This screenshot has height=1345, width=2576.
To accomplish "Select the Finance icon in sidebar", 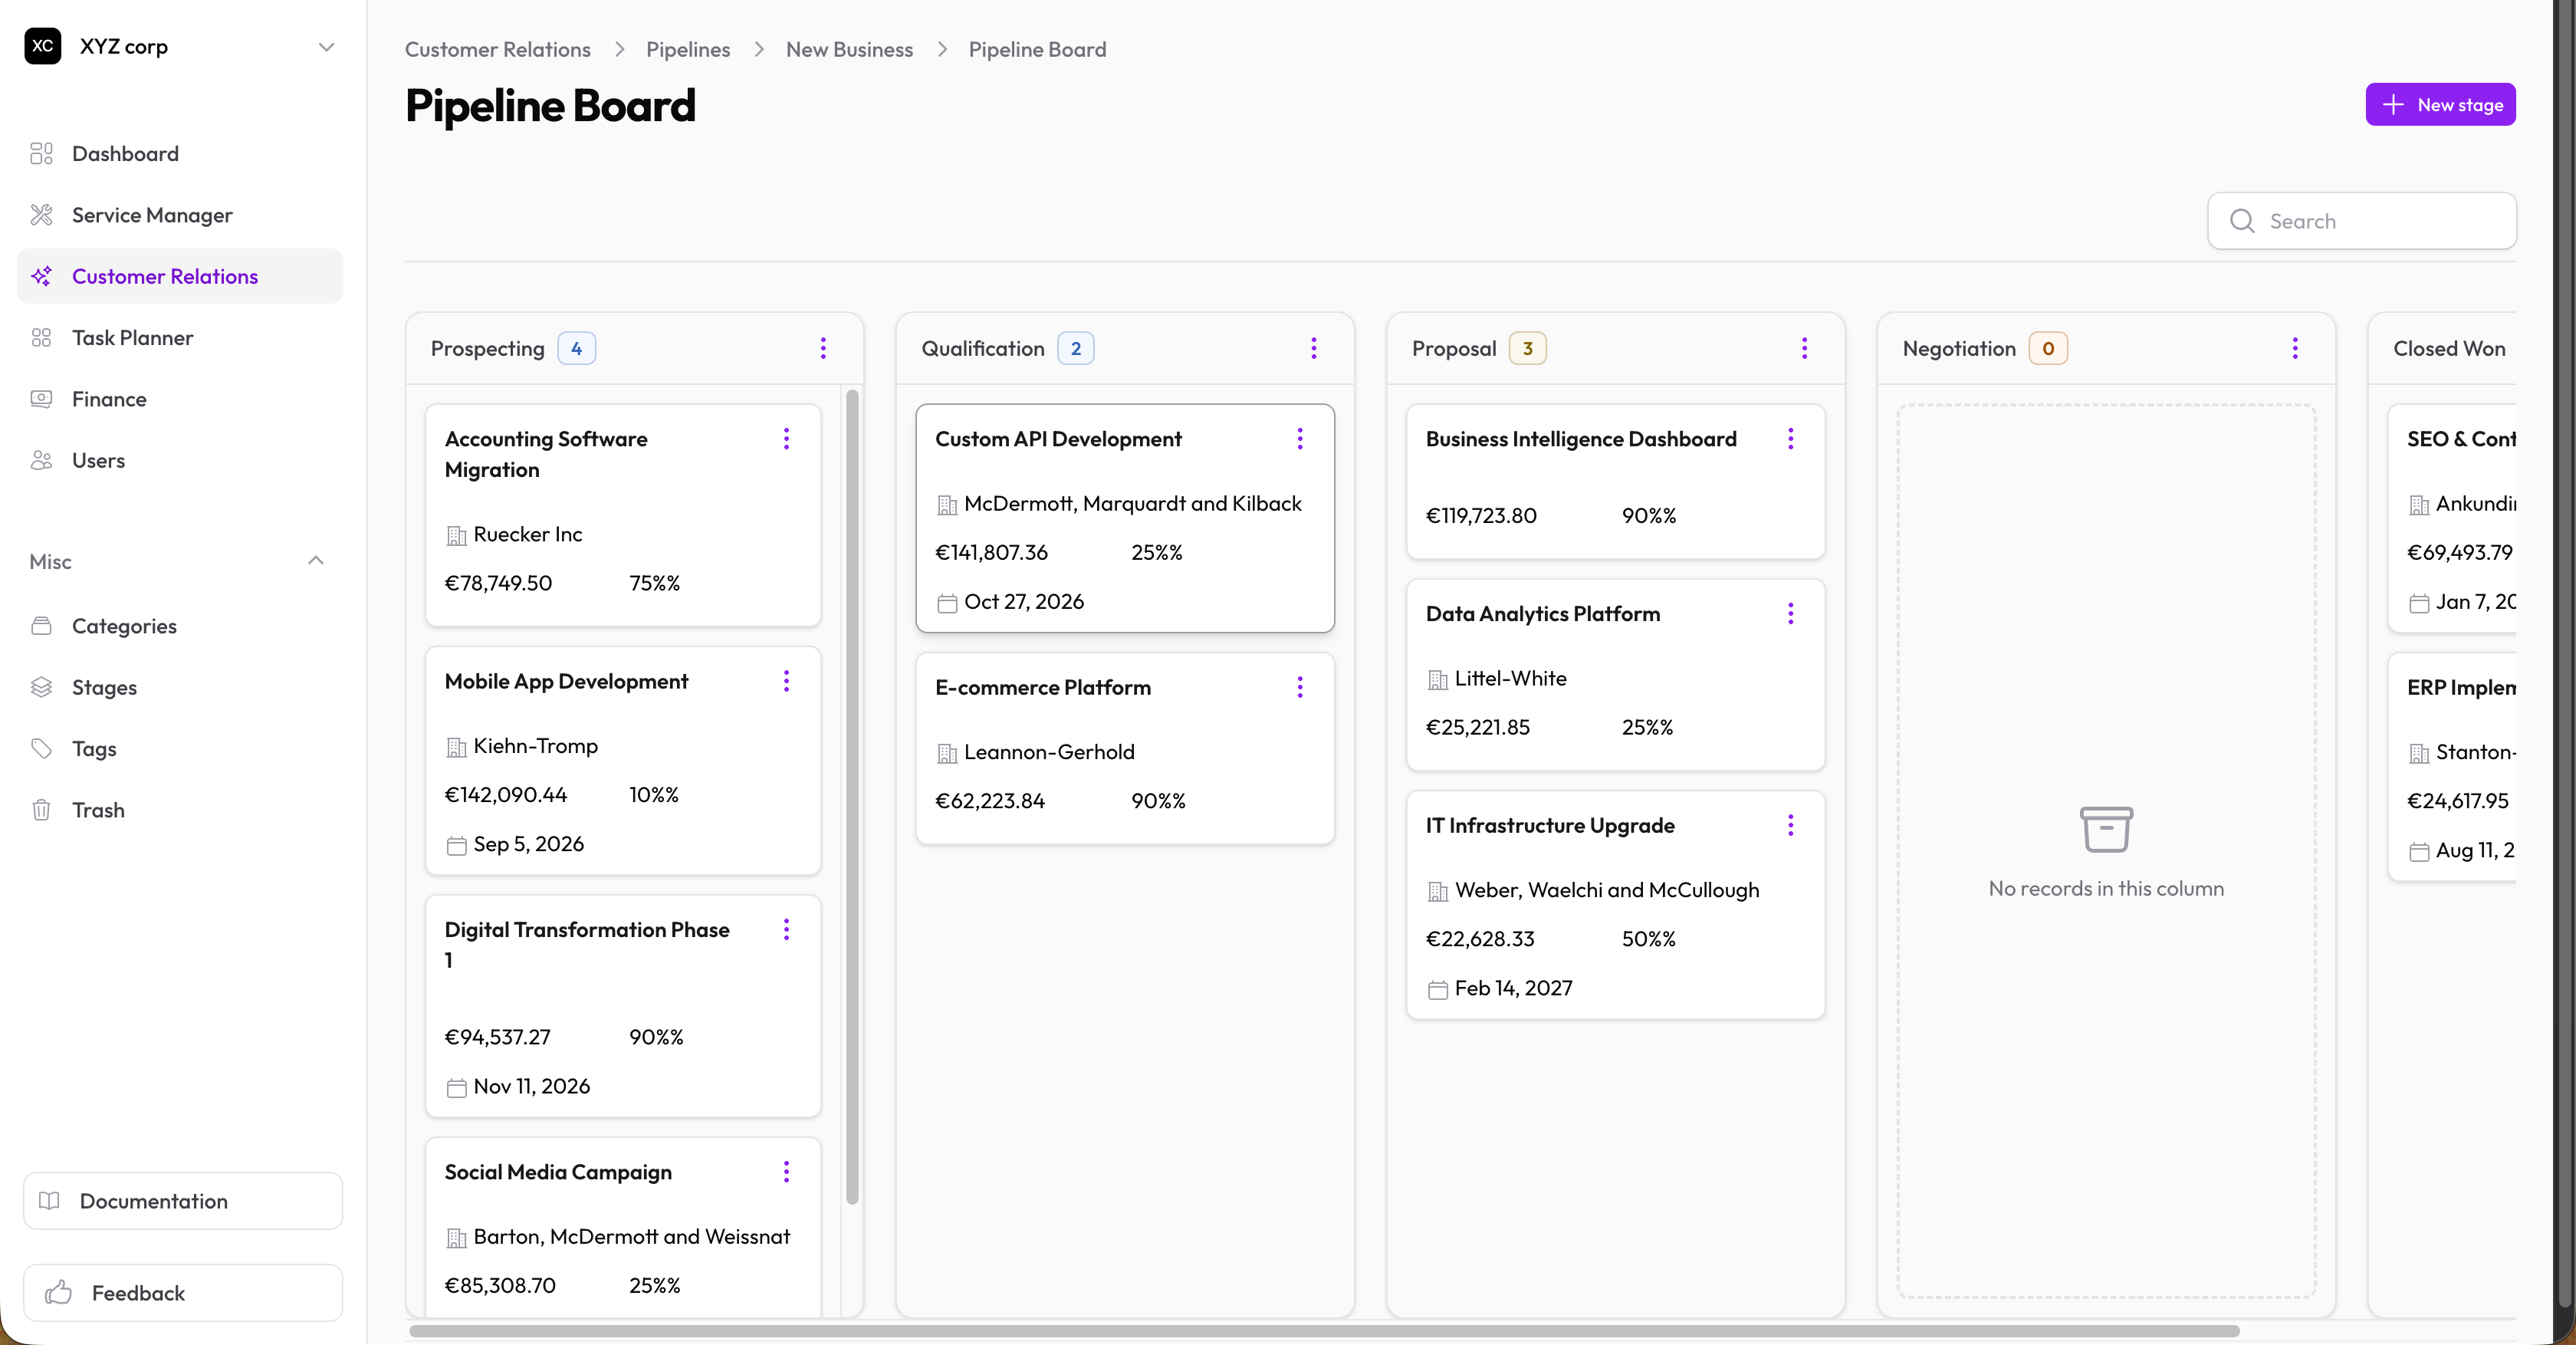I will point(41,399).
